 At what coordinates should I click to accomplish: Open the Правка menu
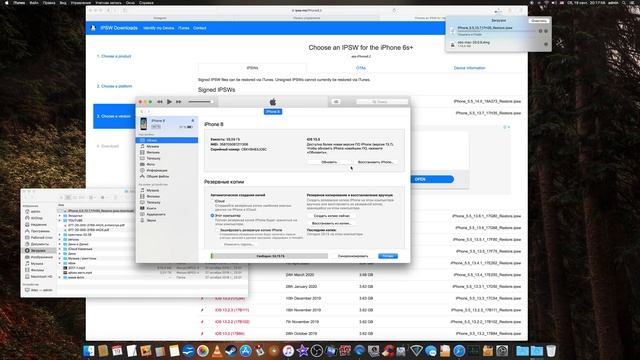pos(49,2)
